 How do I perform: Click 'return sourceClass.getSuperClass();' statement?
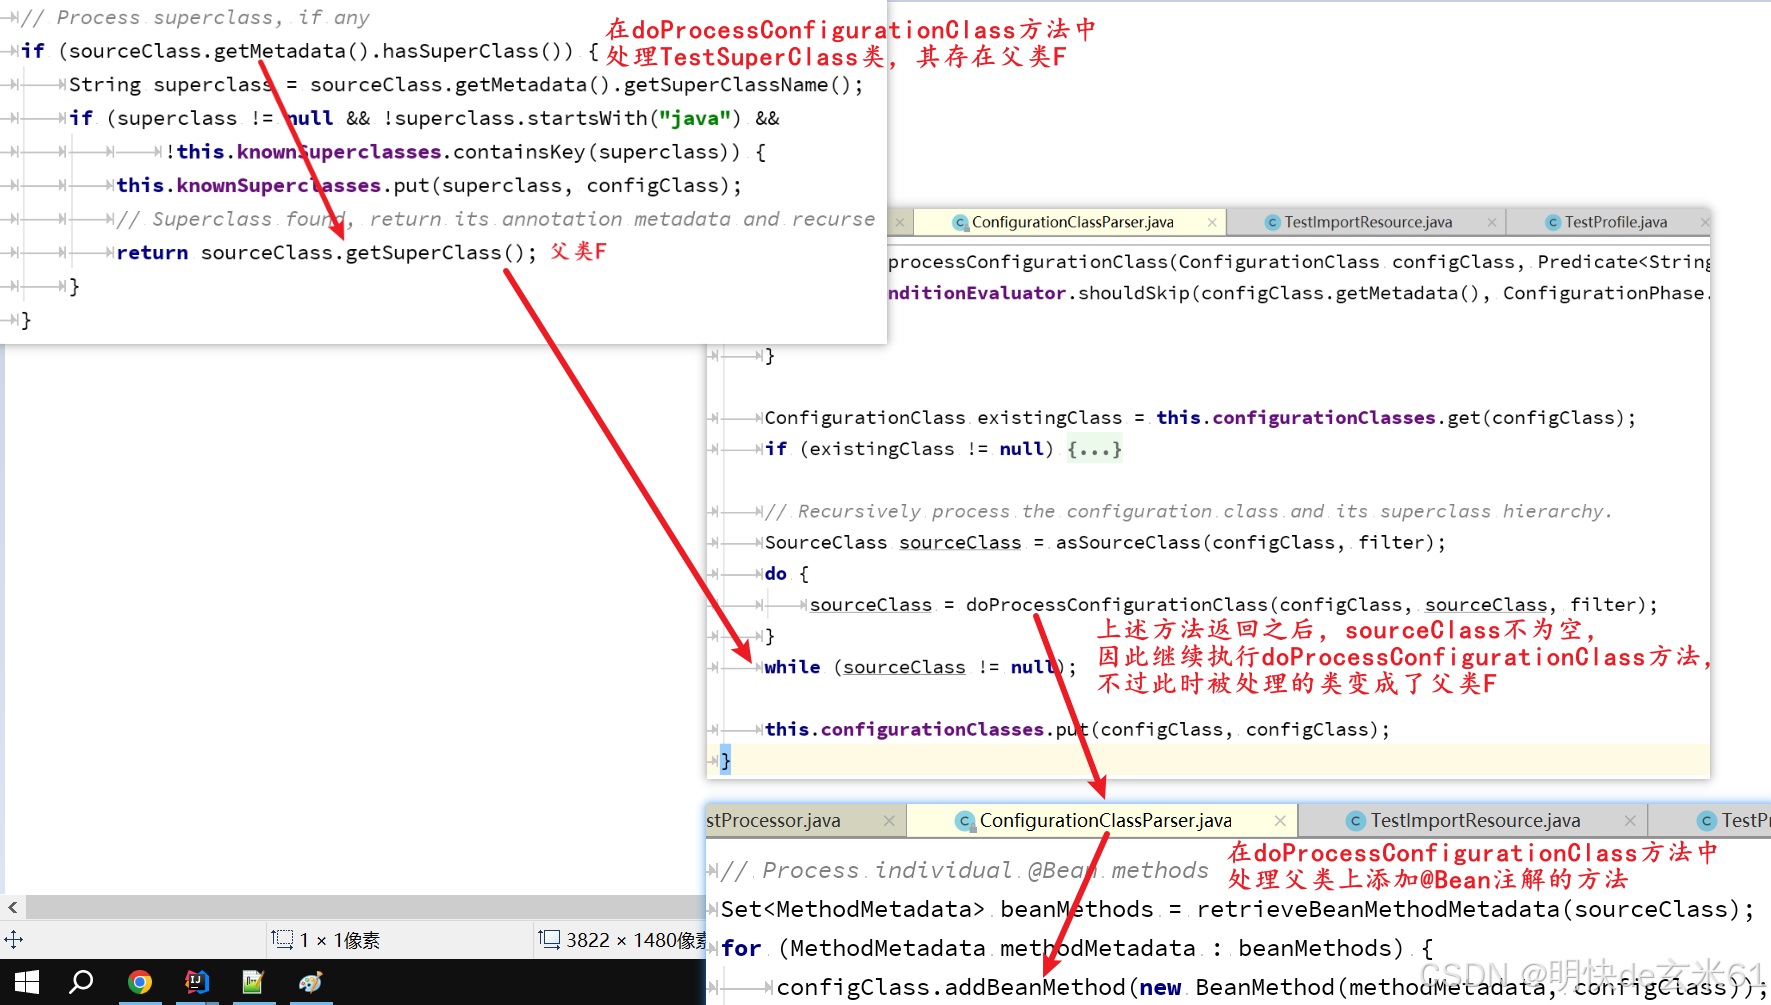pos(327,252)
